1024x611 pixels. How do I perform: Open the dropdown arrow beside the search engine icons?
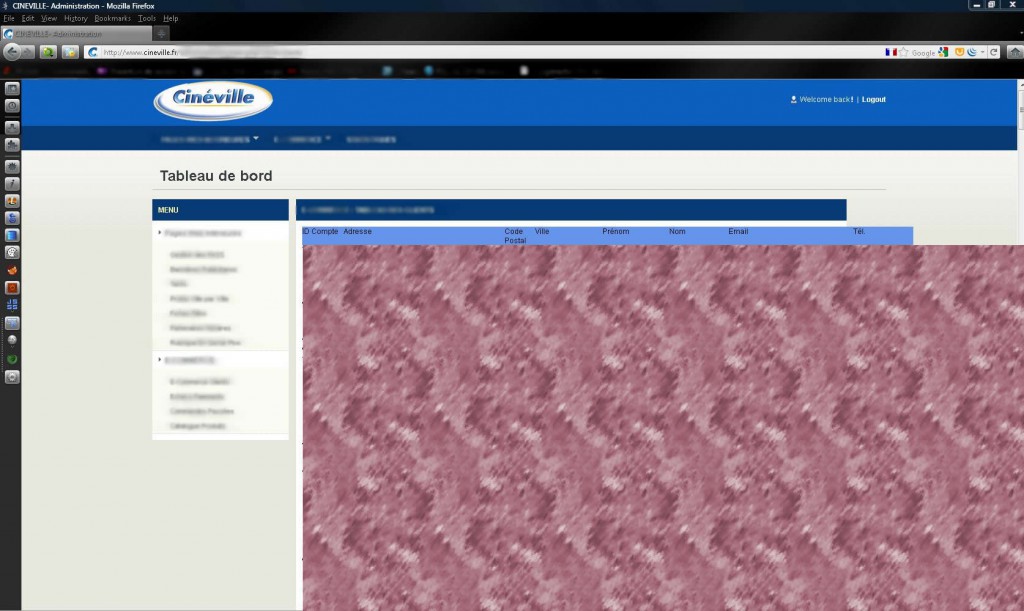coord(982,52)
